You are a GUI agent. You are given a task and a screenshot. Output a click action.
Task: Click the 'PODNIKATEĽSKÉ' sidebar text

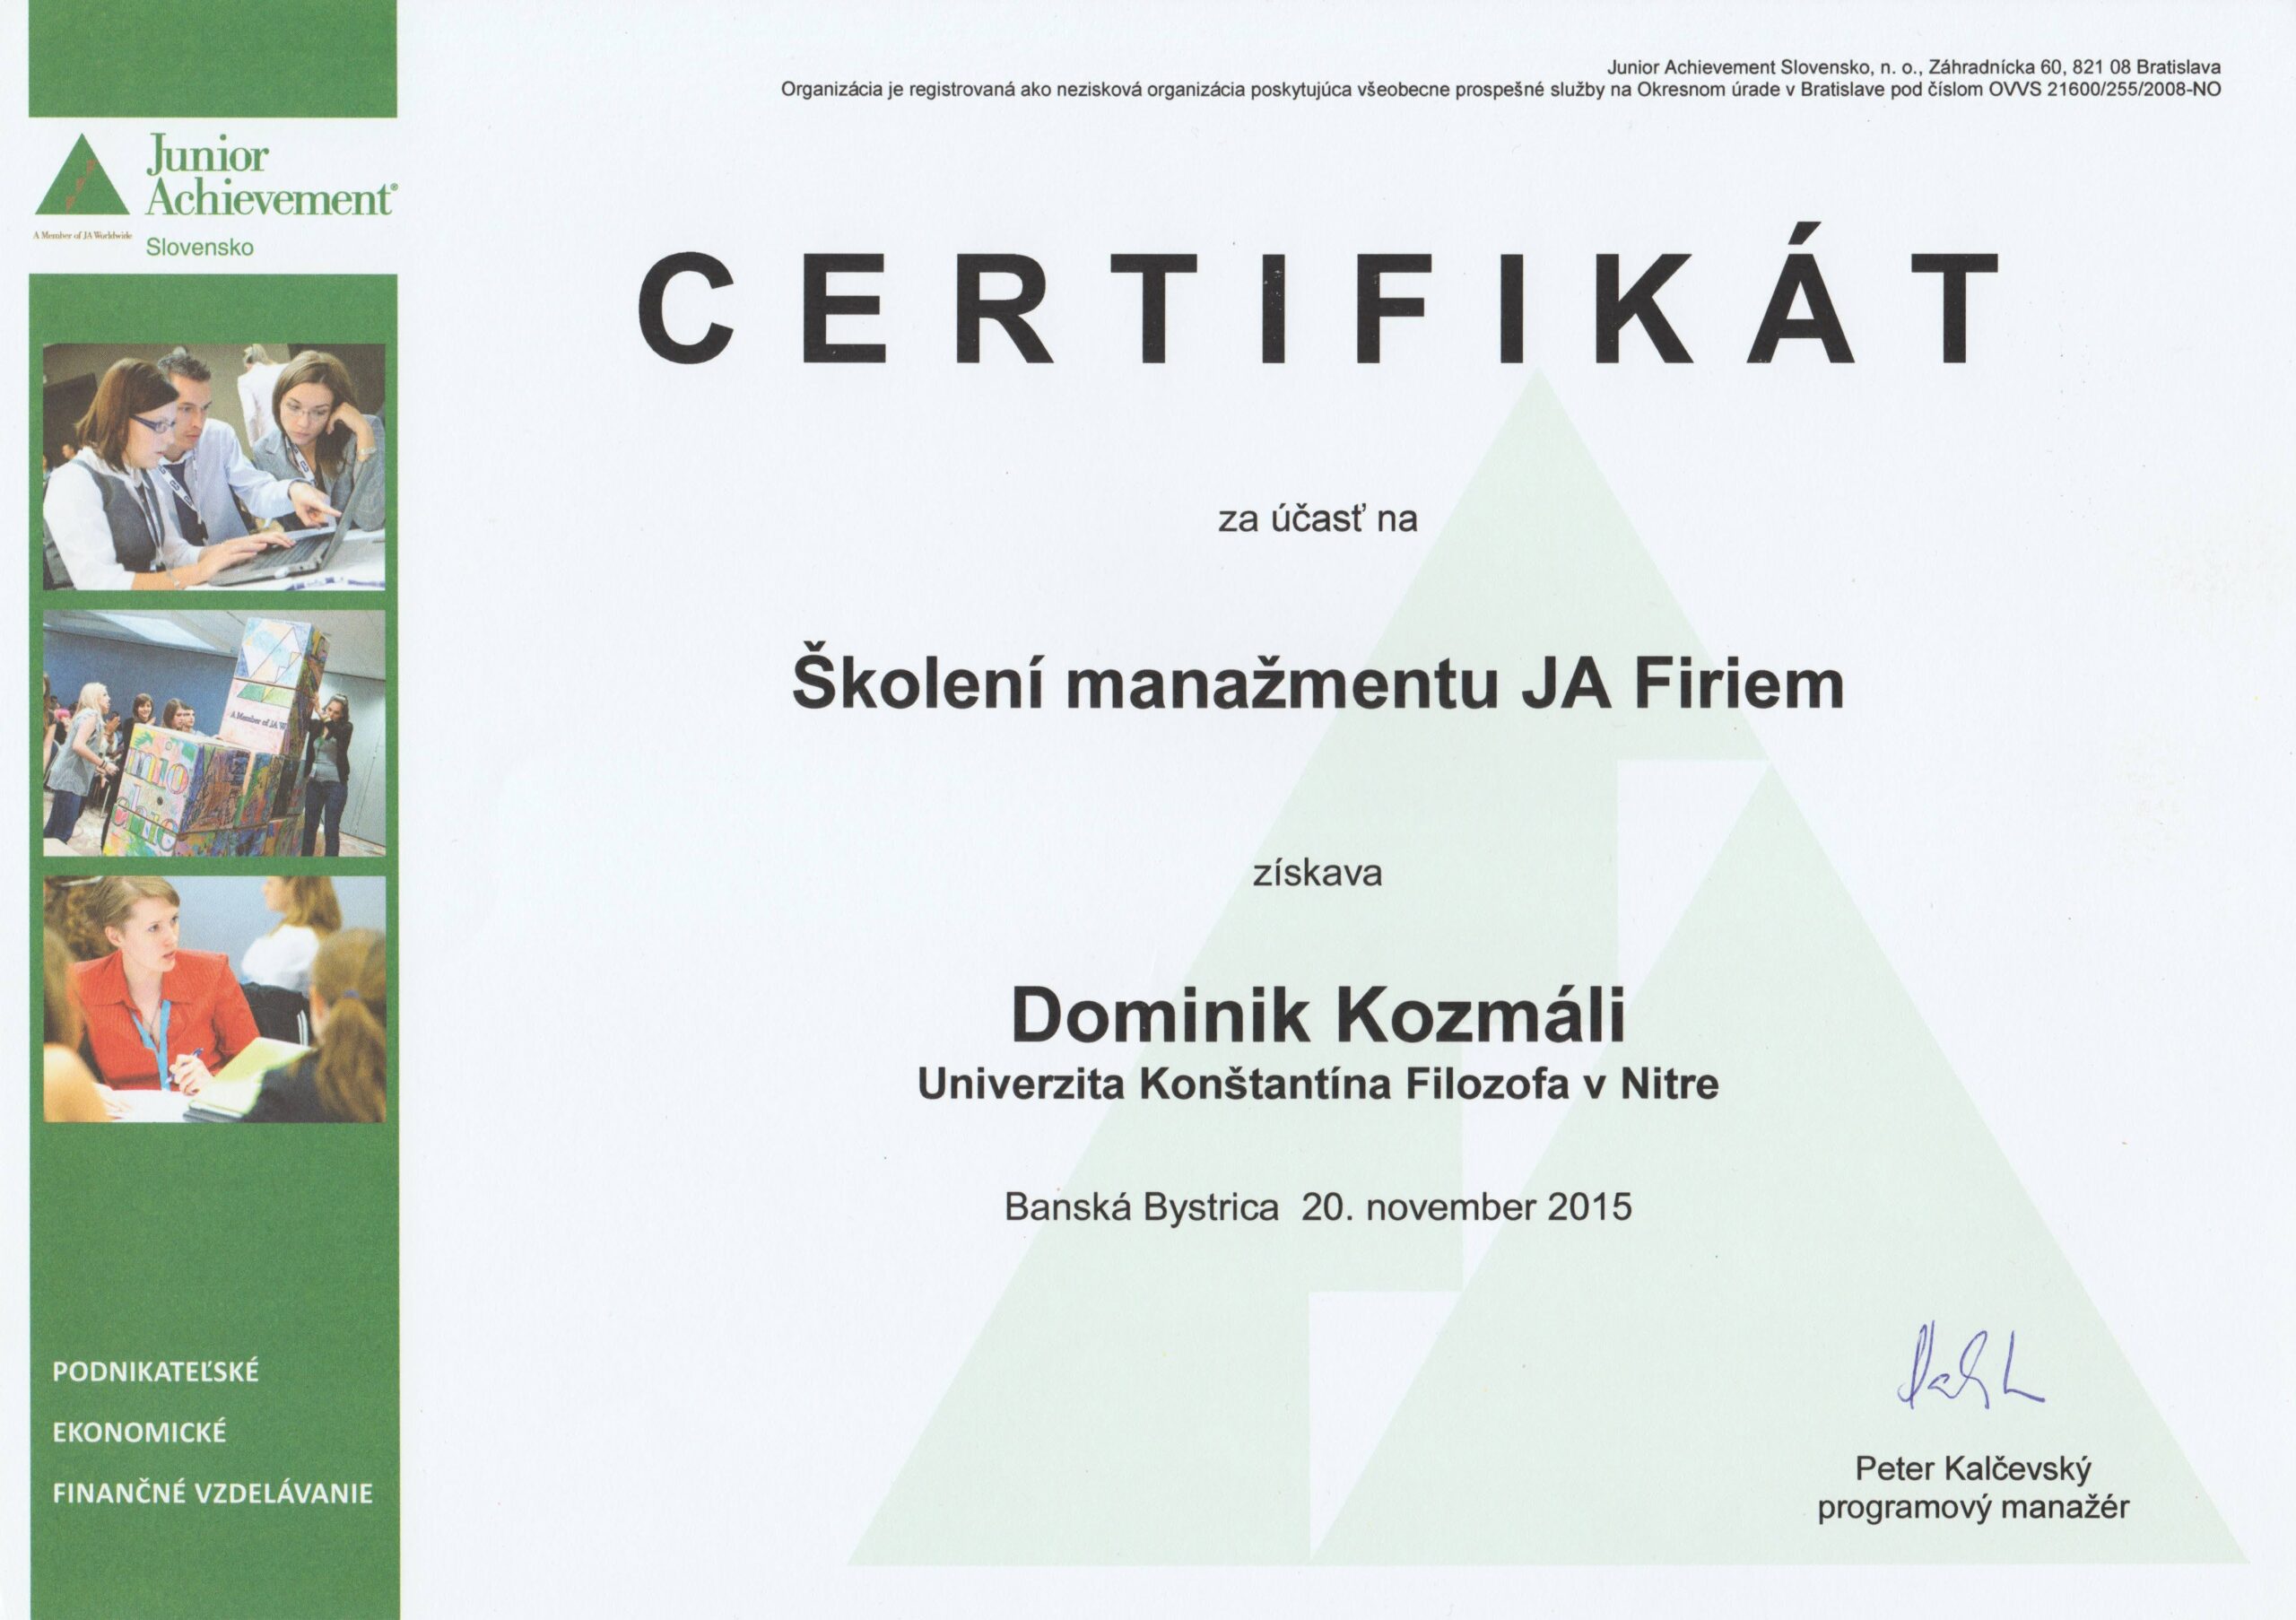(x=155, y=1372)
